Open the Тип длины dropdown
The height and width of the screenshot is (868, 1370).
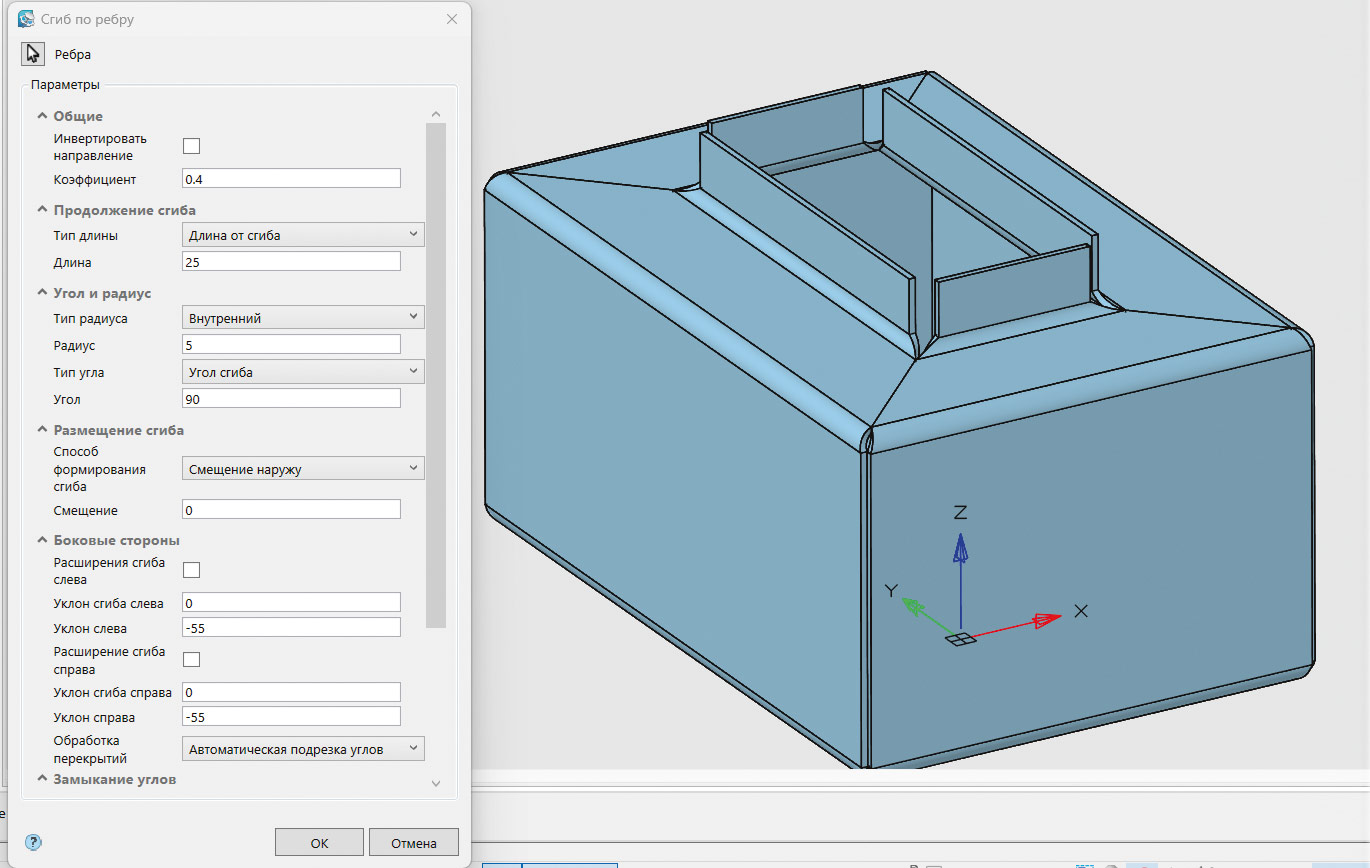tap(303, 235)
